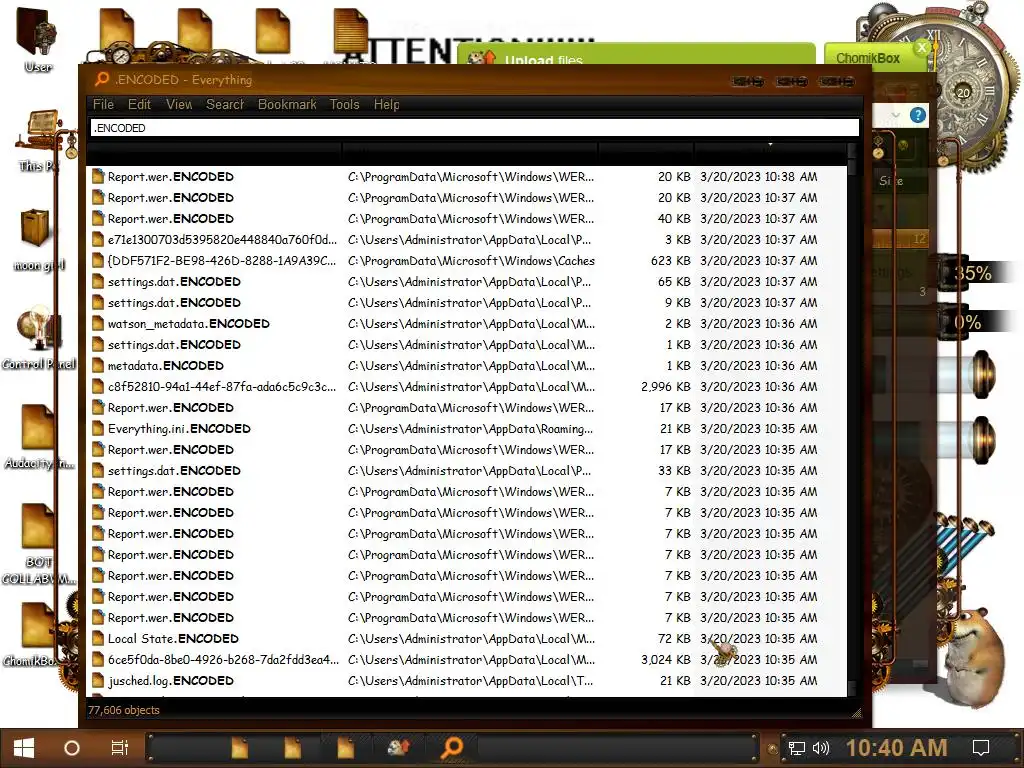Screen dimensions: 1024x768
Task: Click the 3/20/2023 10:38 AM date cell
Action: (x=758, y=177)
